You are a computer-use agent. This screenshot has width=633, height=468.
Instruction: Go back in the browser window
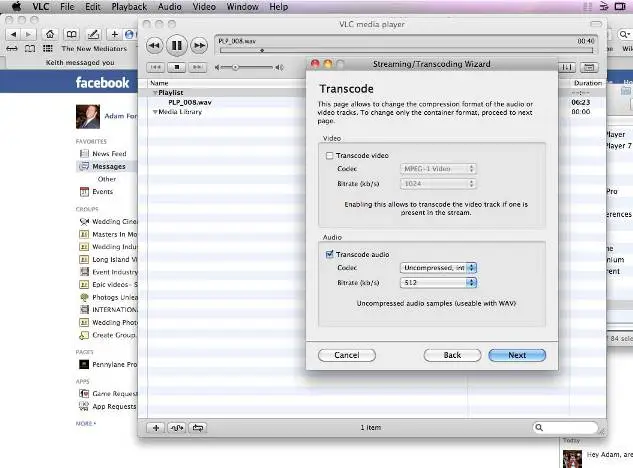point(13,34)
